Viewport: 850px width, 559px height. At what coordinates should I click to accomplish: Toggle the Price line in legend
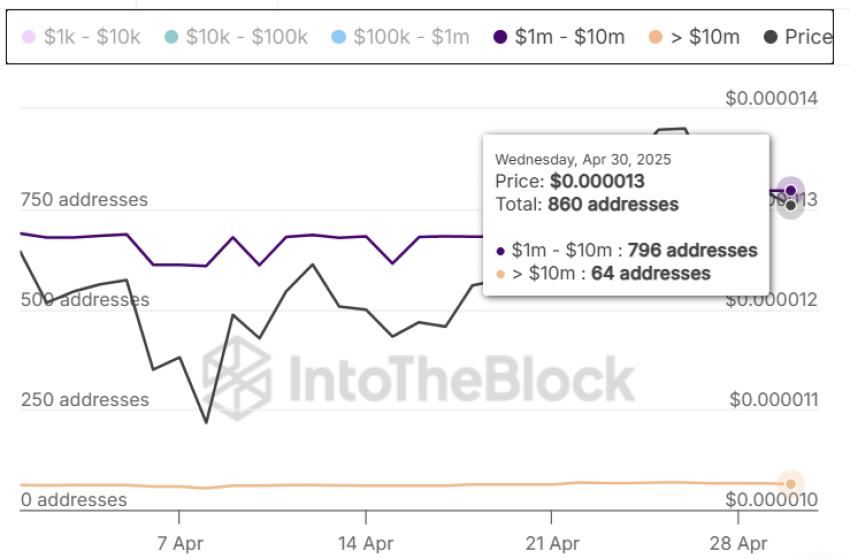coord(797,37)
